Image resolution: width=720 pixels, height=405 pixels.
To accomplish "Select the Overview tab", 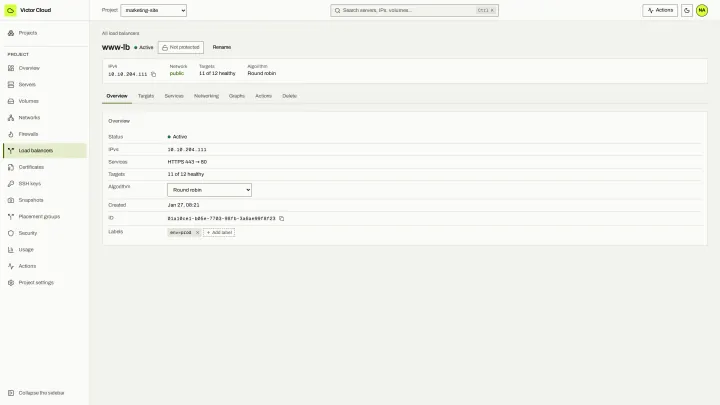I will click(x=117, y=96).
